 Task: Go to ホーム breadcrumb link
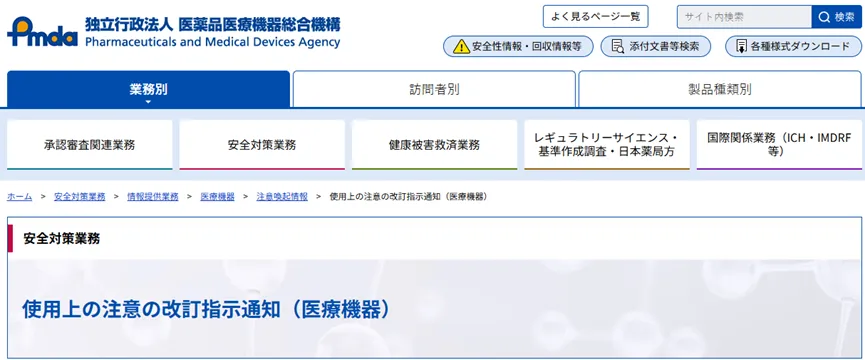tap(19, 197)
